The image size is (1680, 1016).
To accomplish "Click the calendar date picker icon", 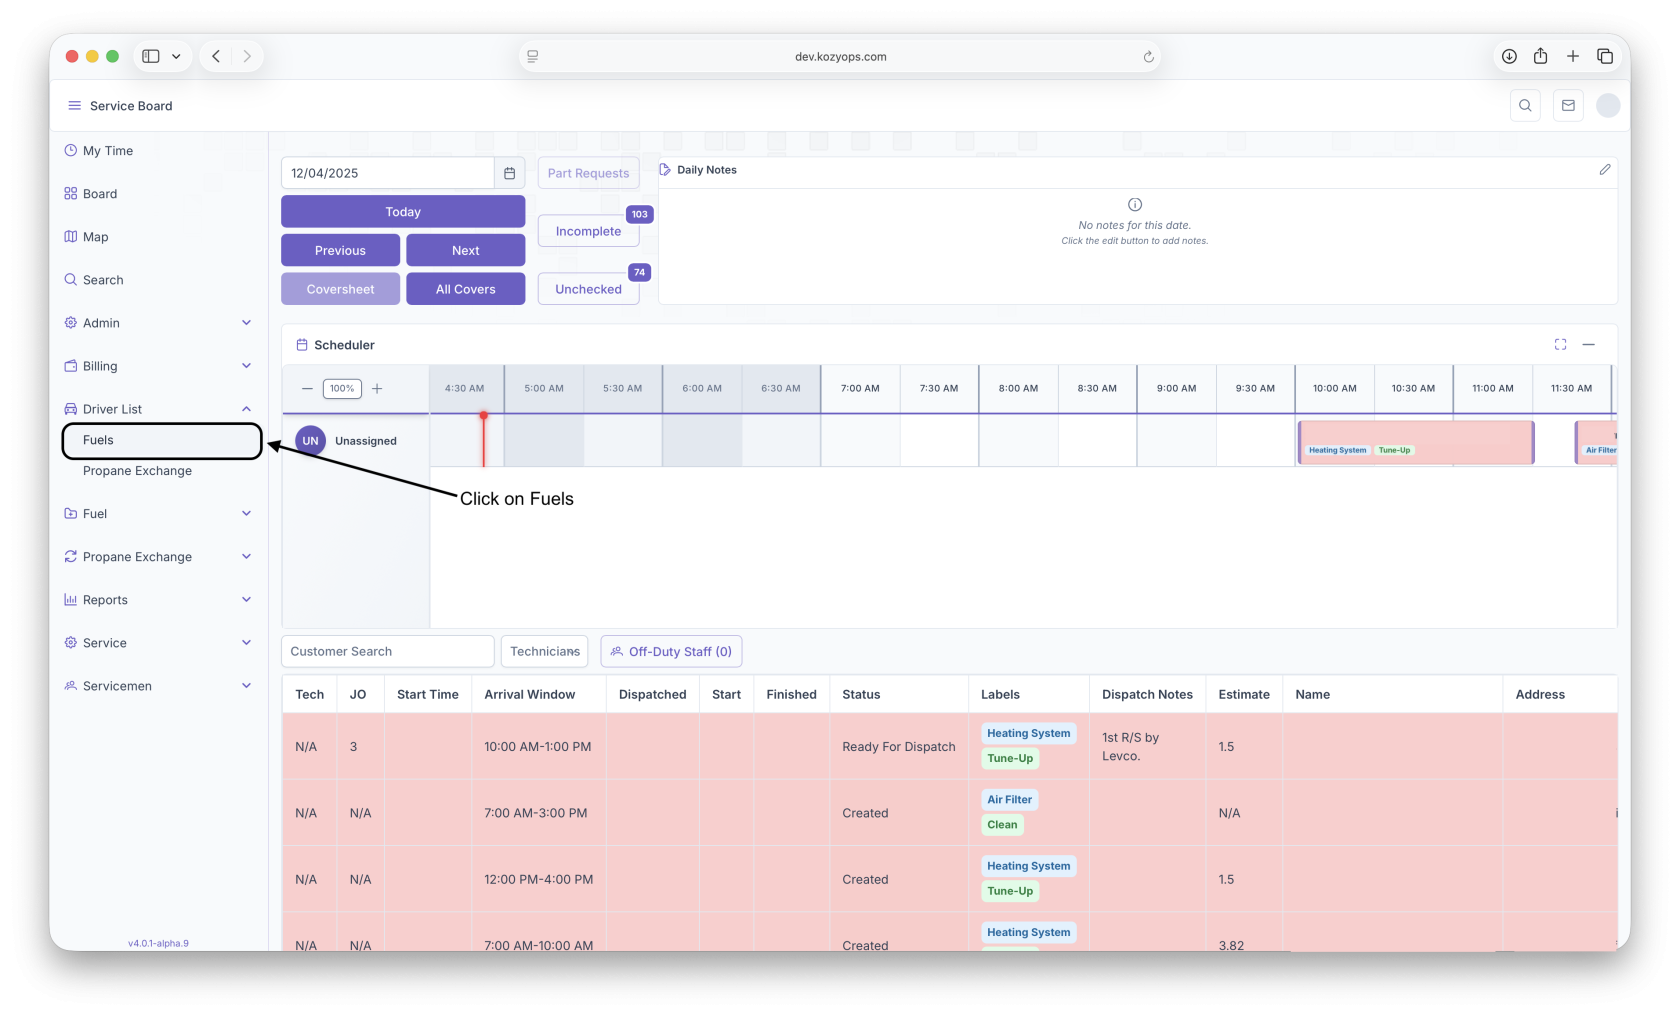I will pyautogui.click(x=509, y=173).
